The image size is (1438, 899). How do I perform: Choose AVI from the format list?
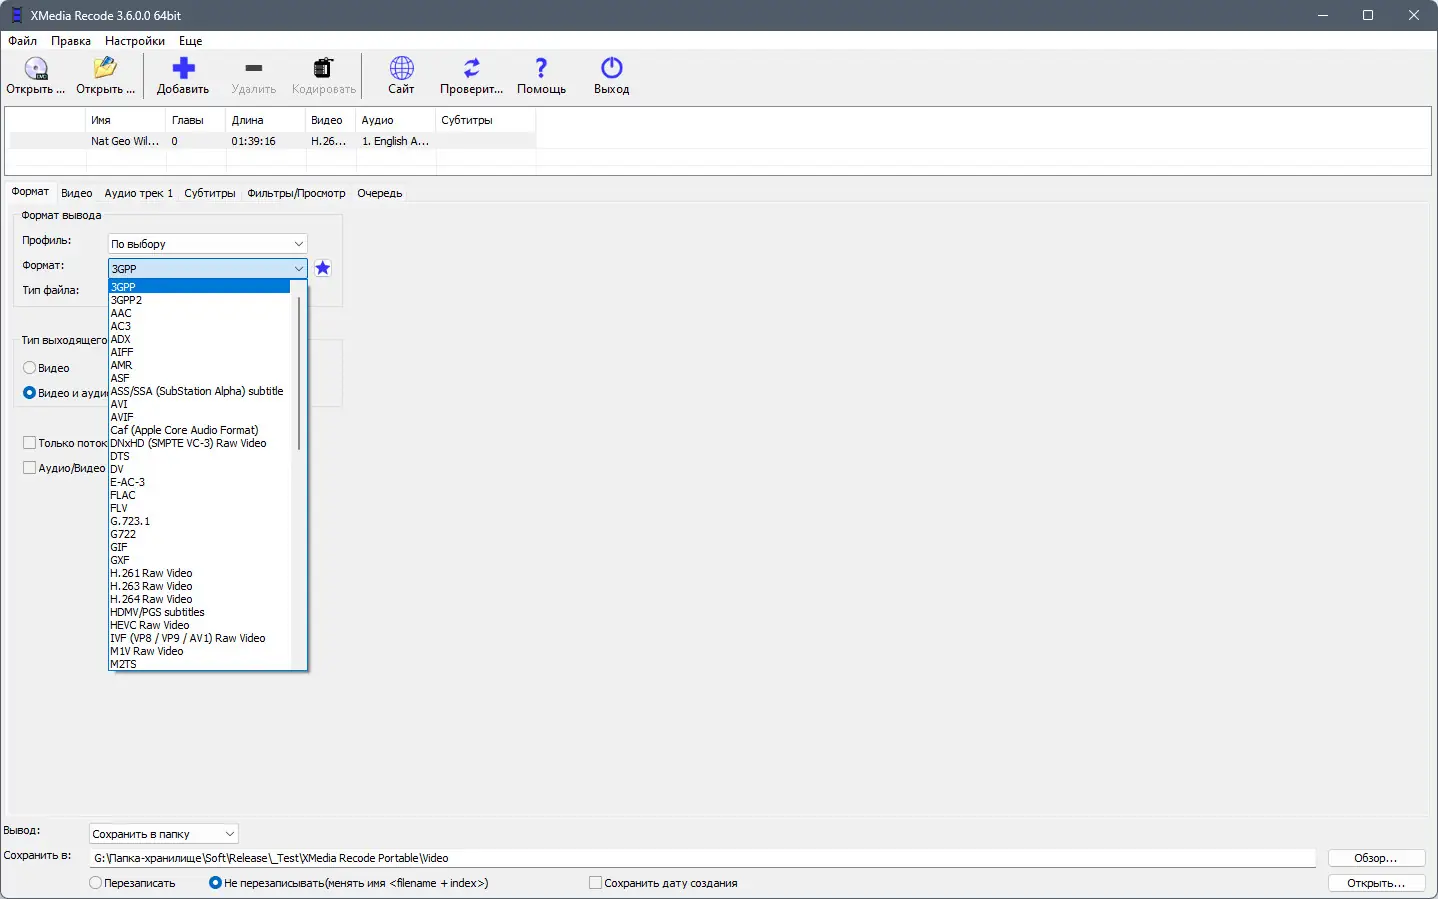199,404
